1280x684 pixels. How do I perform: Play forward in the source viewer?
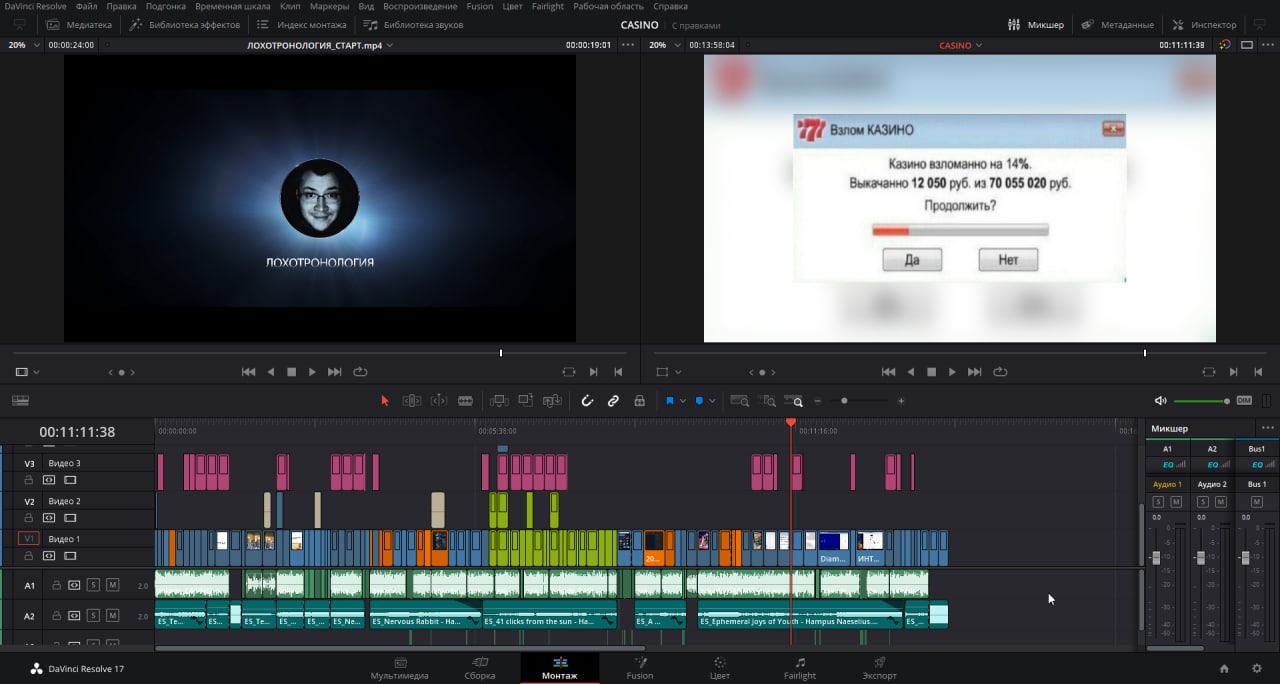point(312,371)
